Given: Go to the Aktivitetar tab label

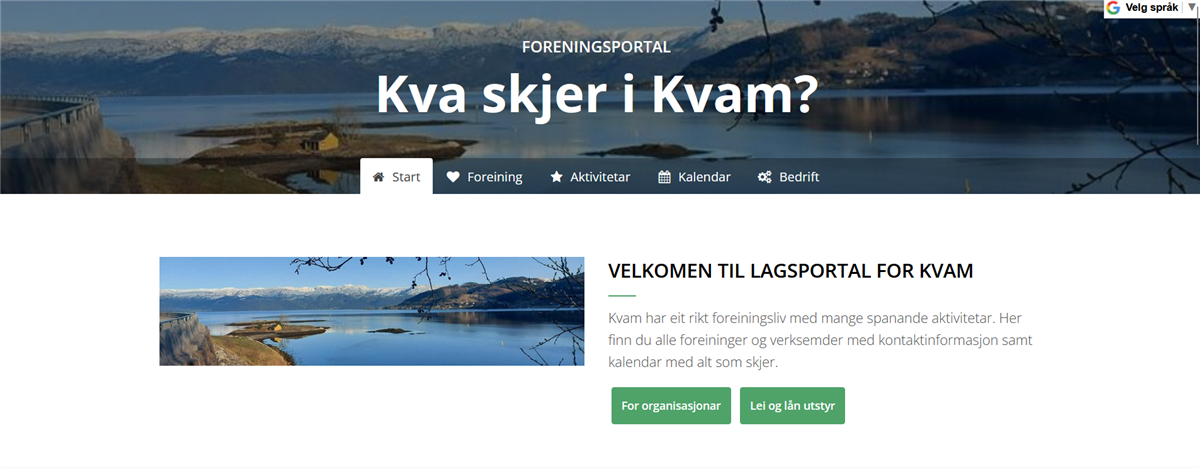Looking at the screenshot, I should pos(600,177).
